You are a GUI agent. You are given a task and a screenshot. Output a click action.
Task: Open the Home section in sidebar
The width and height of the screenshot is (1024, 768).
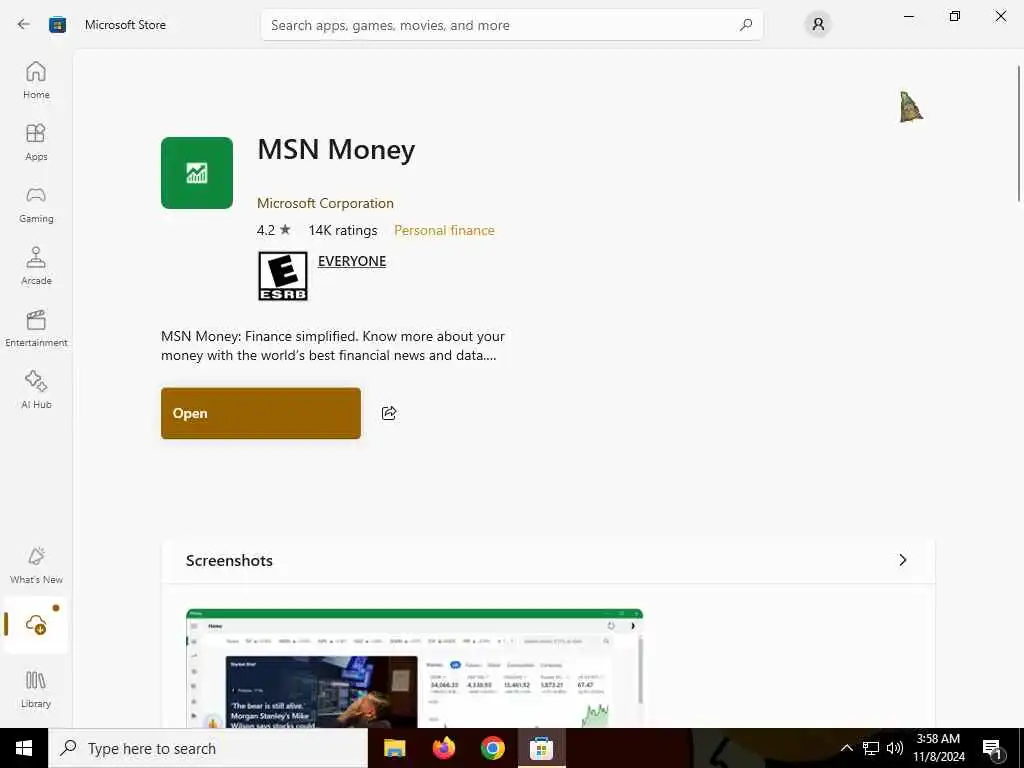(x=36, y=80)
